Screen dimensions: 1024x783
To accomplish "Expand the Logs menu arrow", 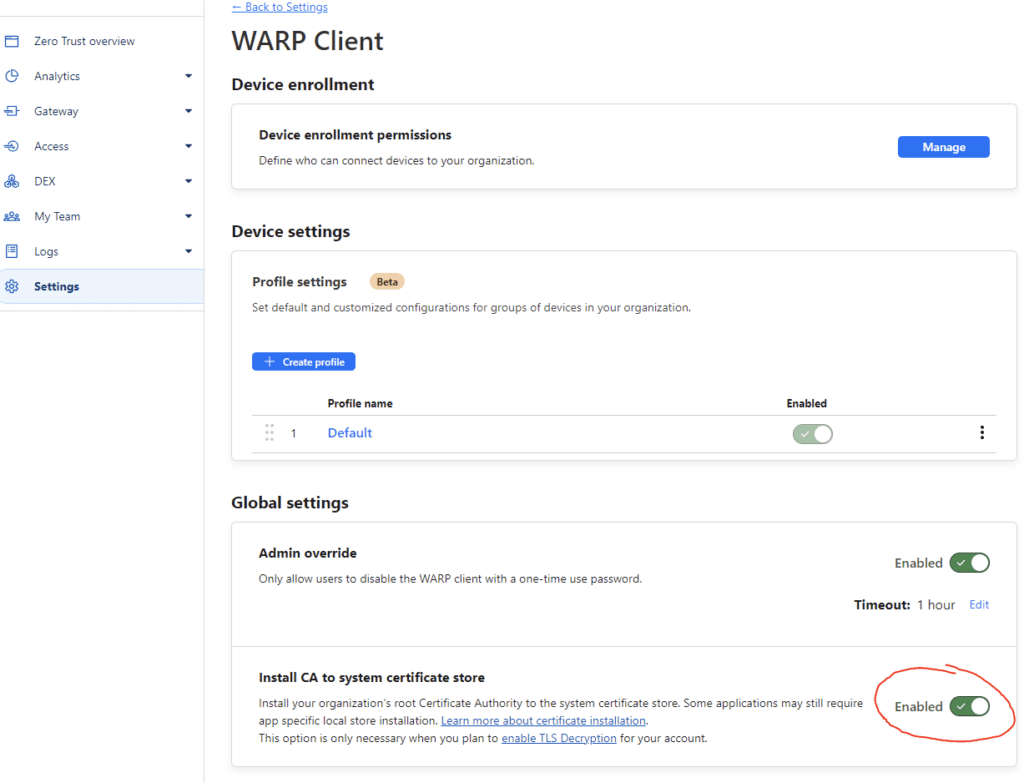I will point(189,251).
